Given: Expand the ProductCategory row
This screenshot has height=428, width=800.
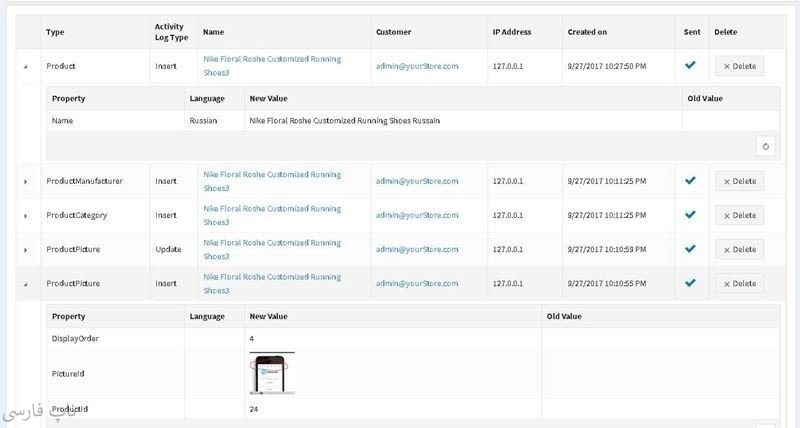Looking at the screenshot, I should [26, 216].
